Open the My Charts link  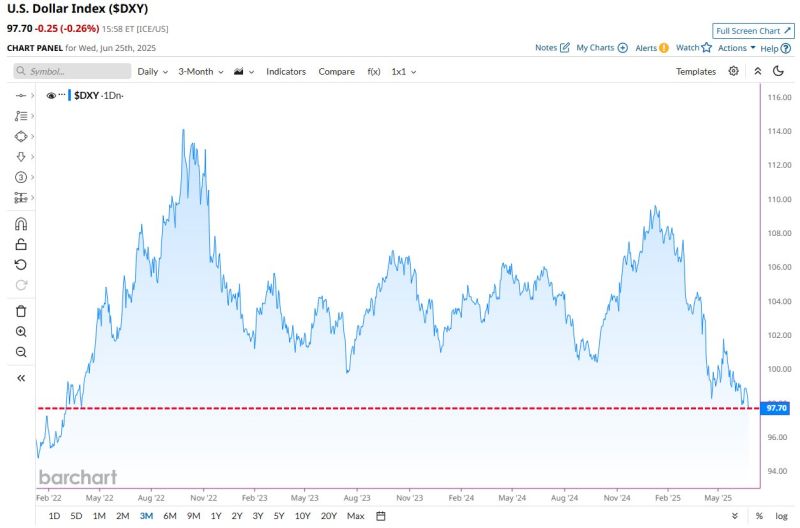click(601, 47)
